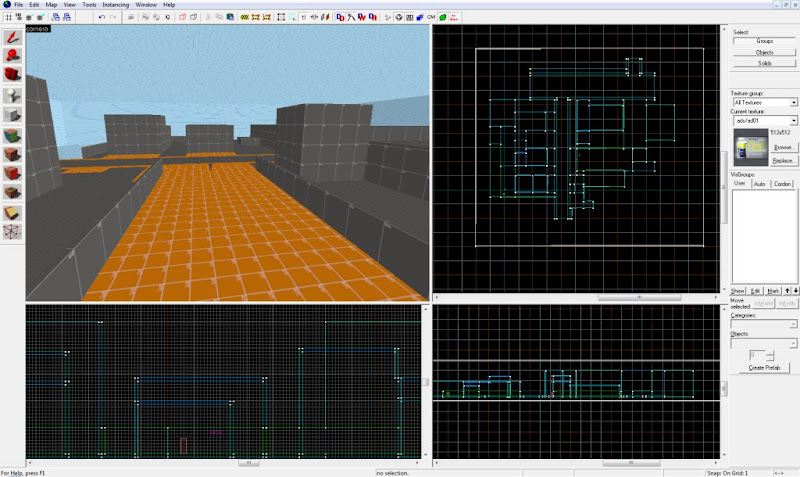Set selection mode to Groups

(764, 41)
